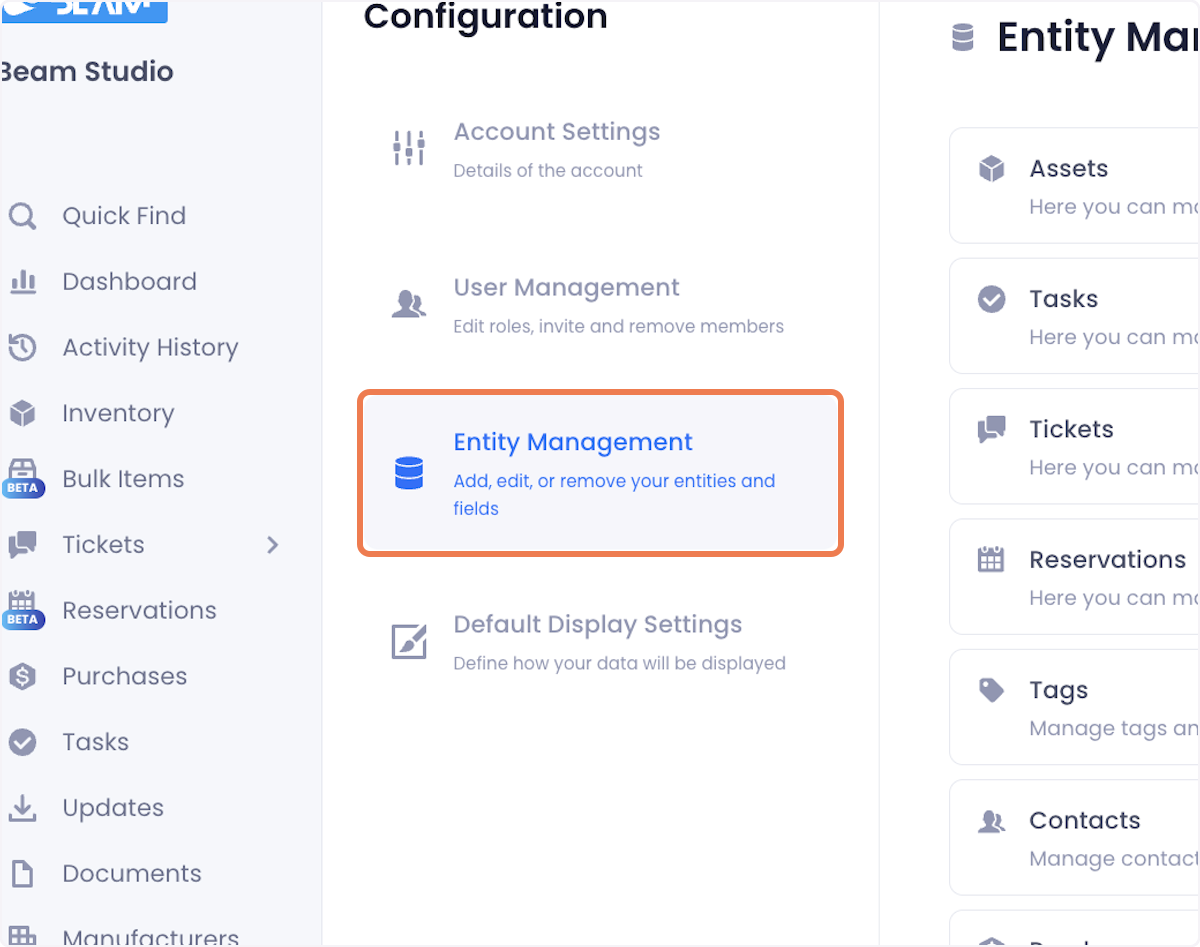
Task: Click the Default Display Settings edit icon
Action: point(409,641)
